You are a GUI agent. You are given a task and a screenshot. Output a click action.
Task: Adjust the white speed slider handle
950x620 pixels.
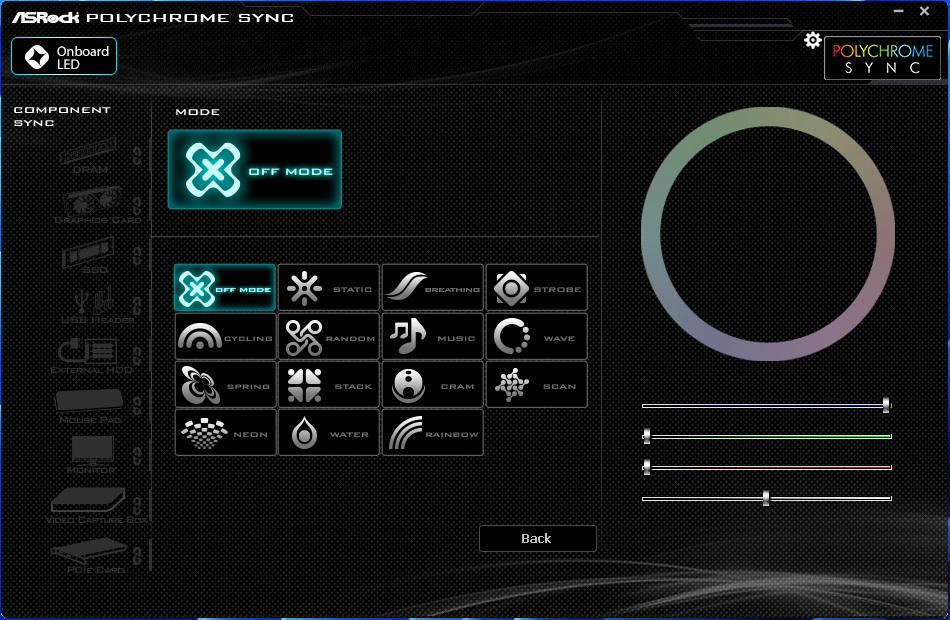[766, 498]
